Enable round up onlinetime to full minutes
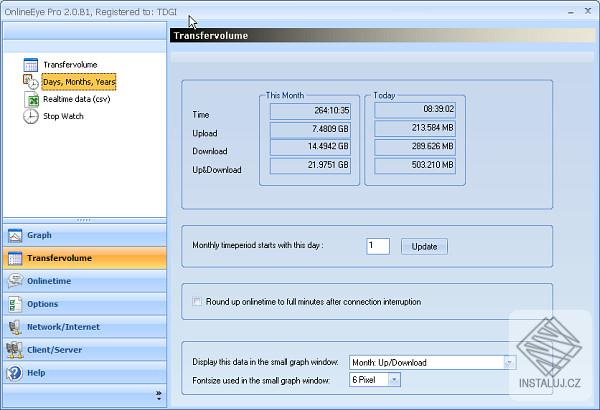 coord(197,302)
